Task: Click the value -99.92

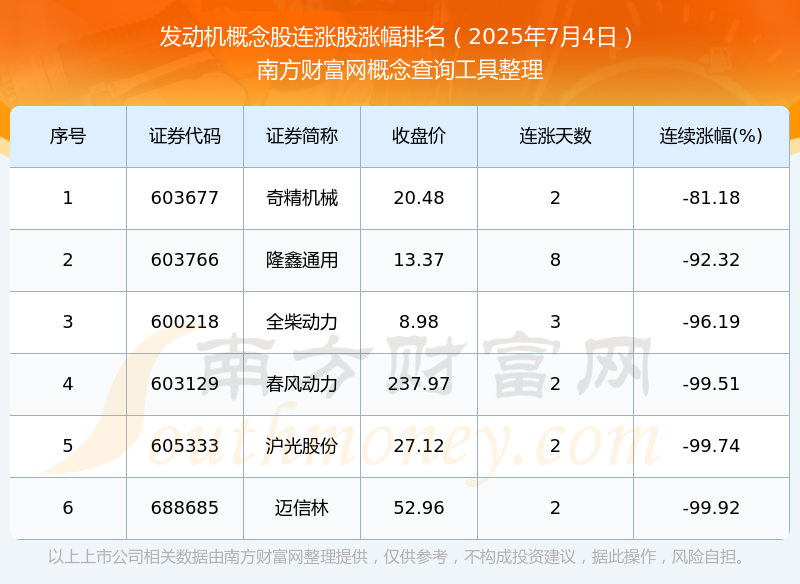Action: click(x=711, y=508)
